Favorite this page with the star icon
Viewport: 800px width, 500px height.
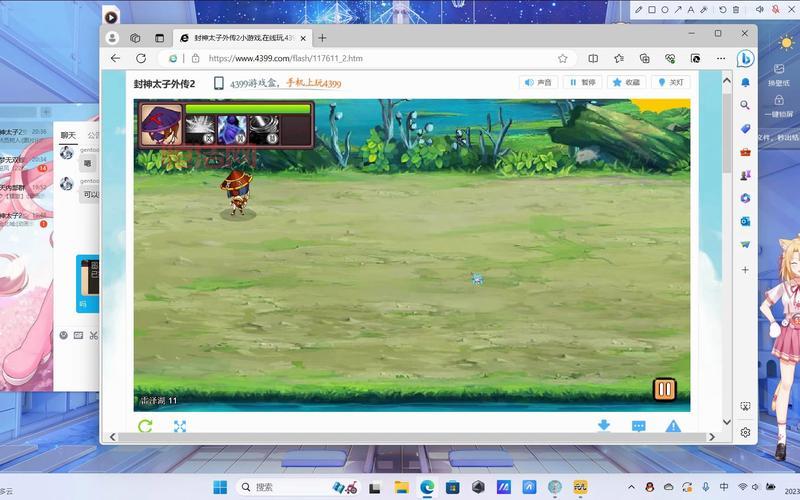[x=563, y=58]
